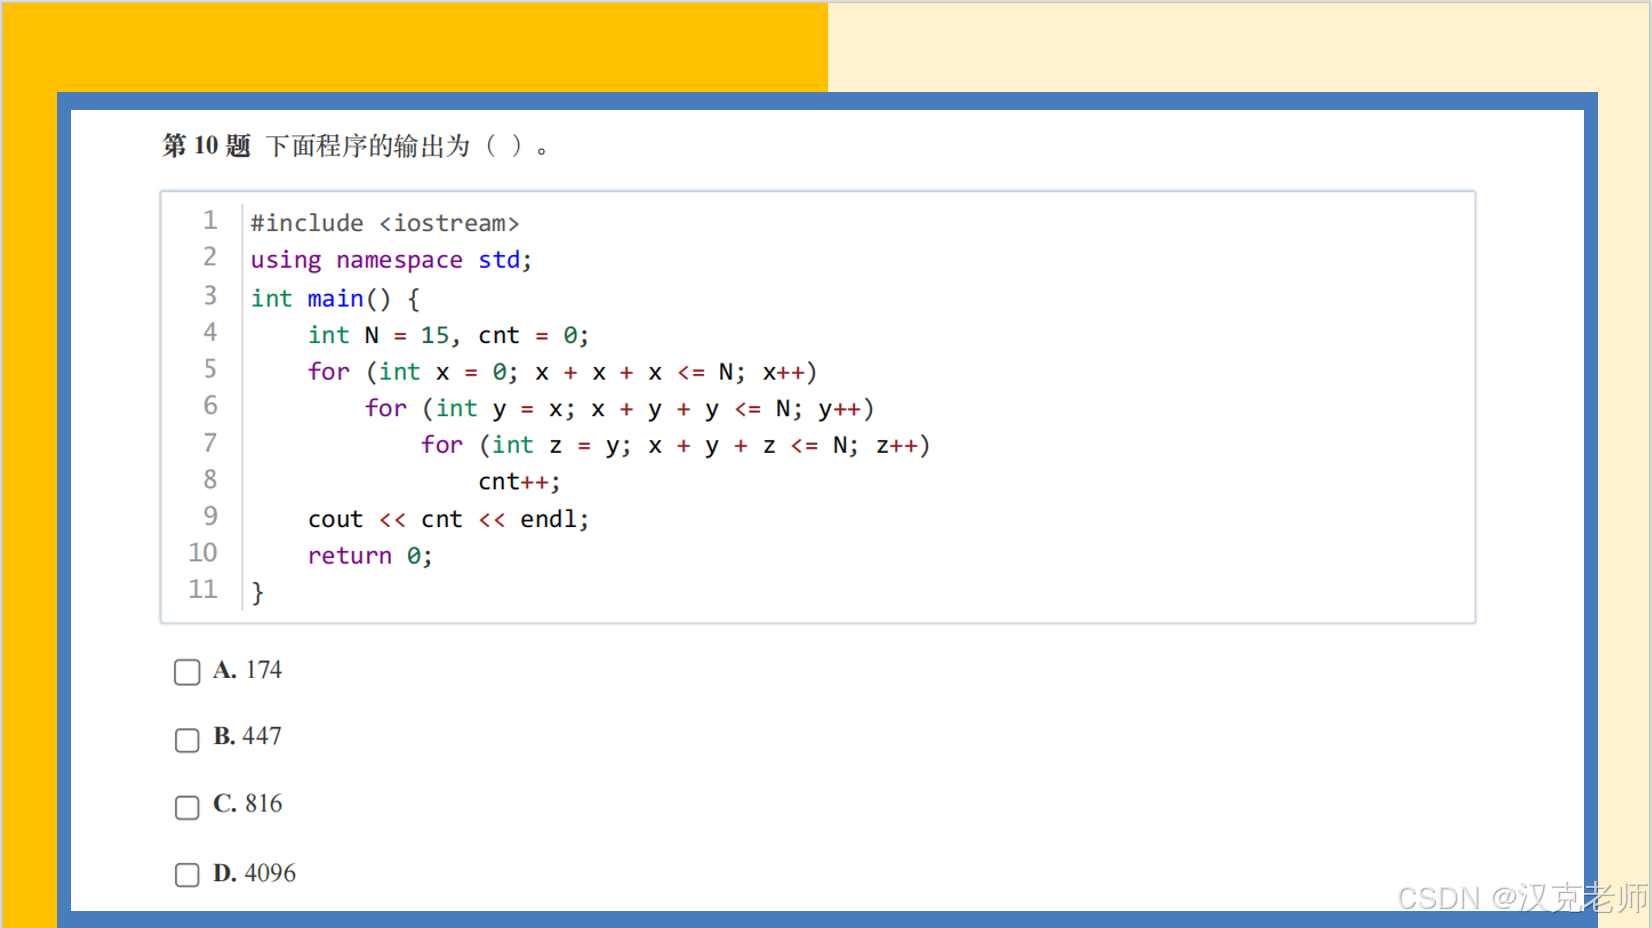The width and height of the screenshot is (1652, 928).
Task: Click the code line "int main() {"
Action: pos(335,298)
